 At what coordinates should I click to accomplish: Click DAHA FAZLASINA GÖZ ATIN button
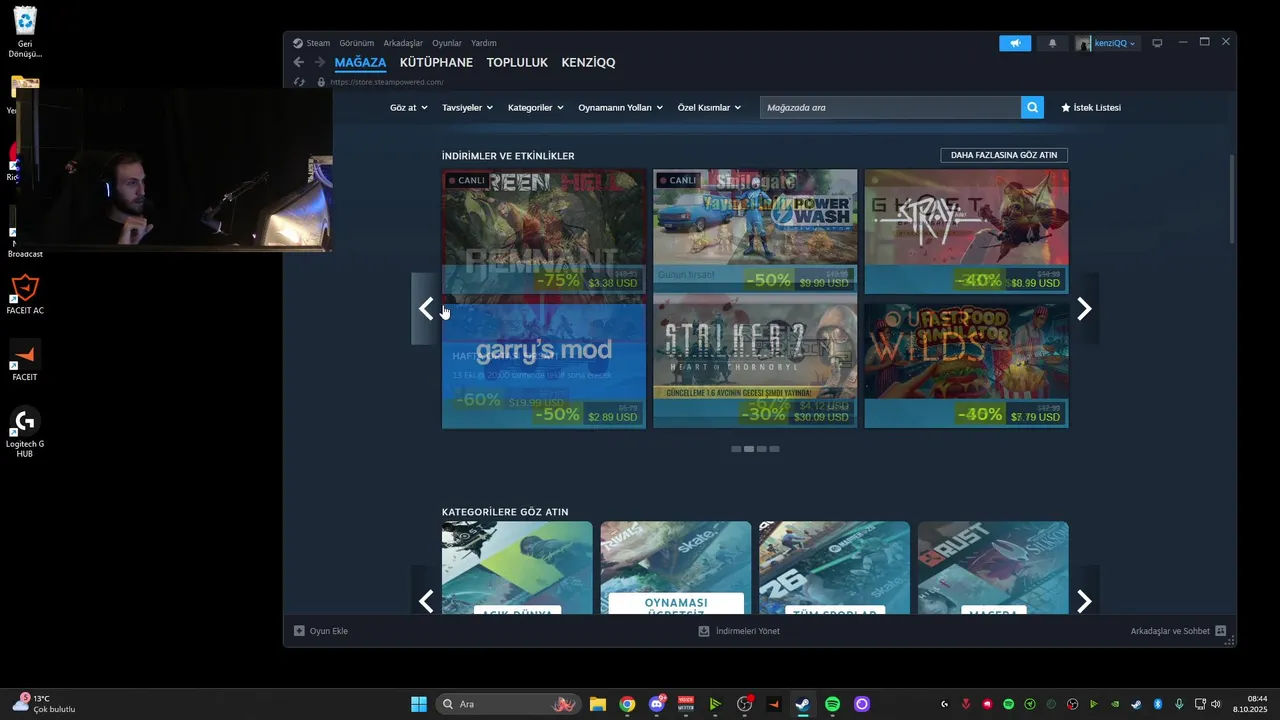(1004, 155)
